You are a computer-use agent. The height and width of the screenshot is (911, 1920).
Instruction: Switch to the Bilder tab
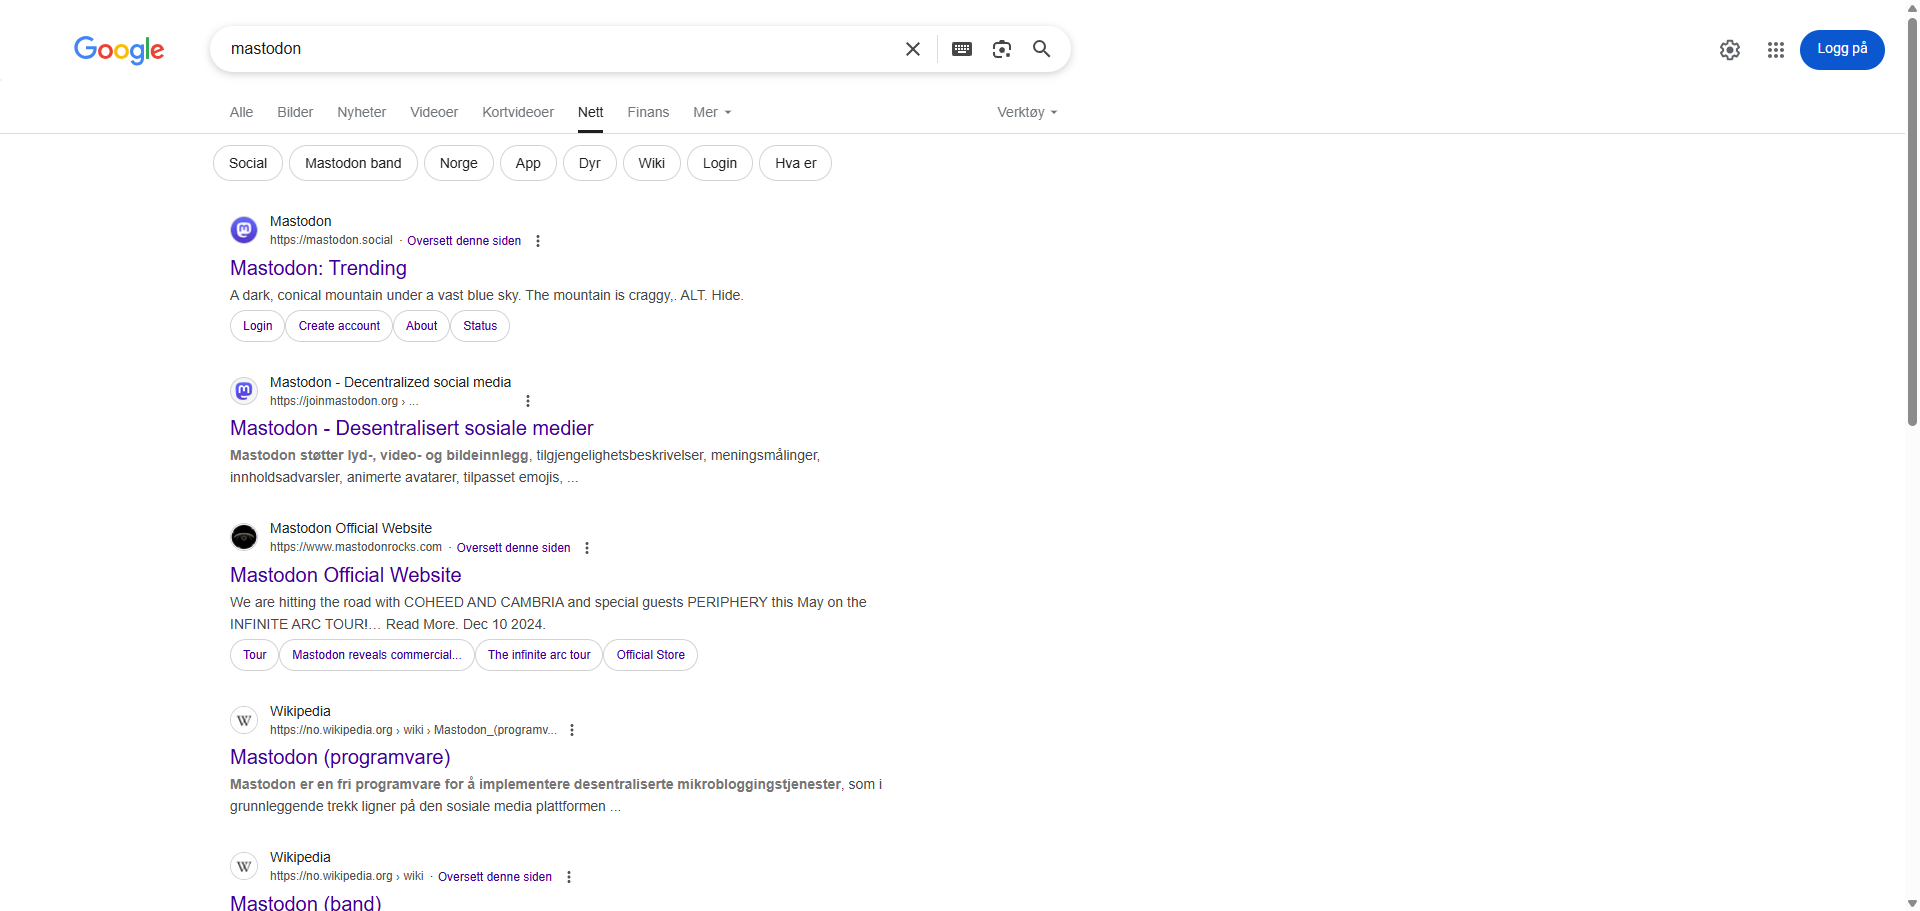[x=295, y=112]
